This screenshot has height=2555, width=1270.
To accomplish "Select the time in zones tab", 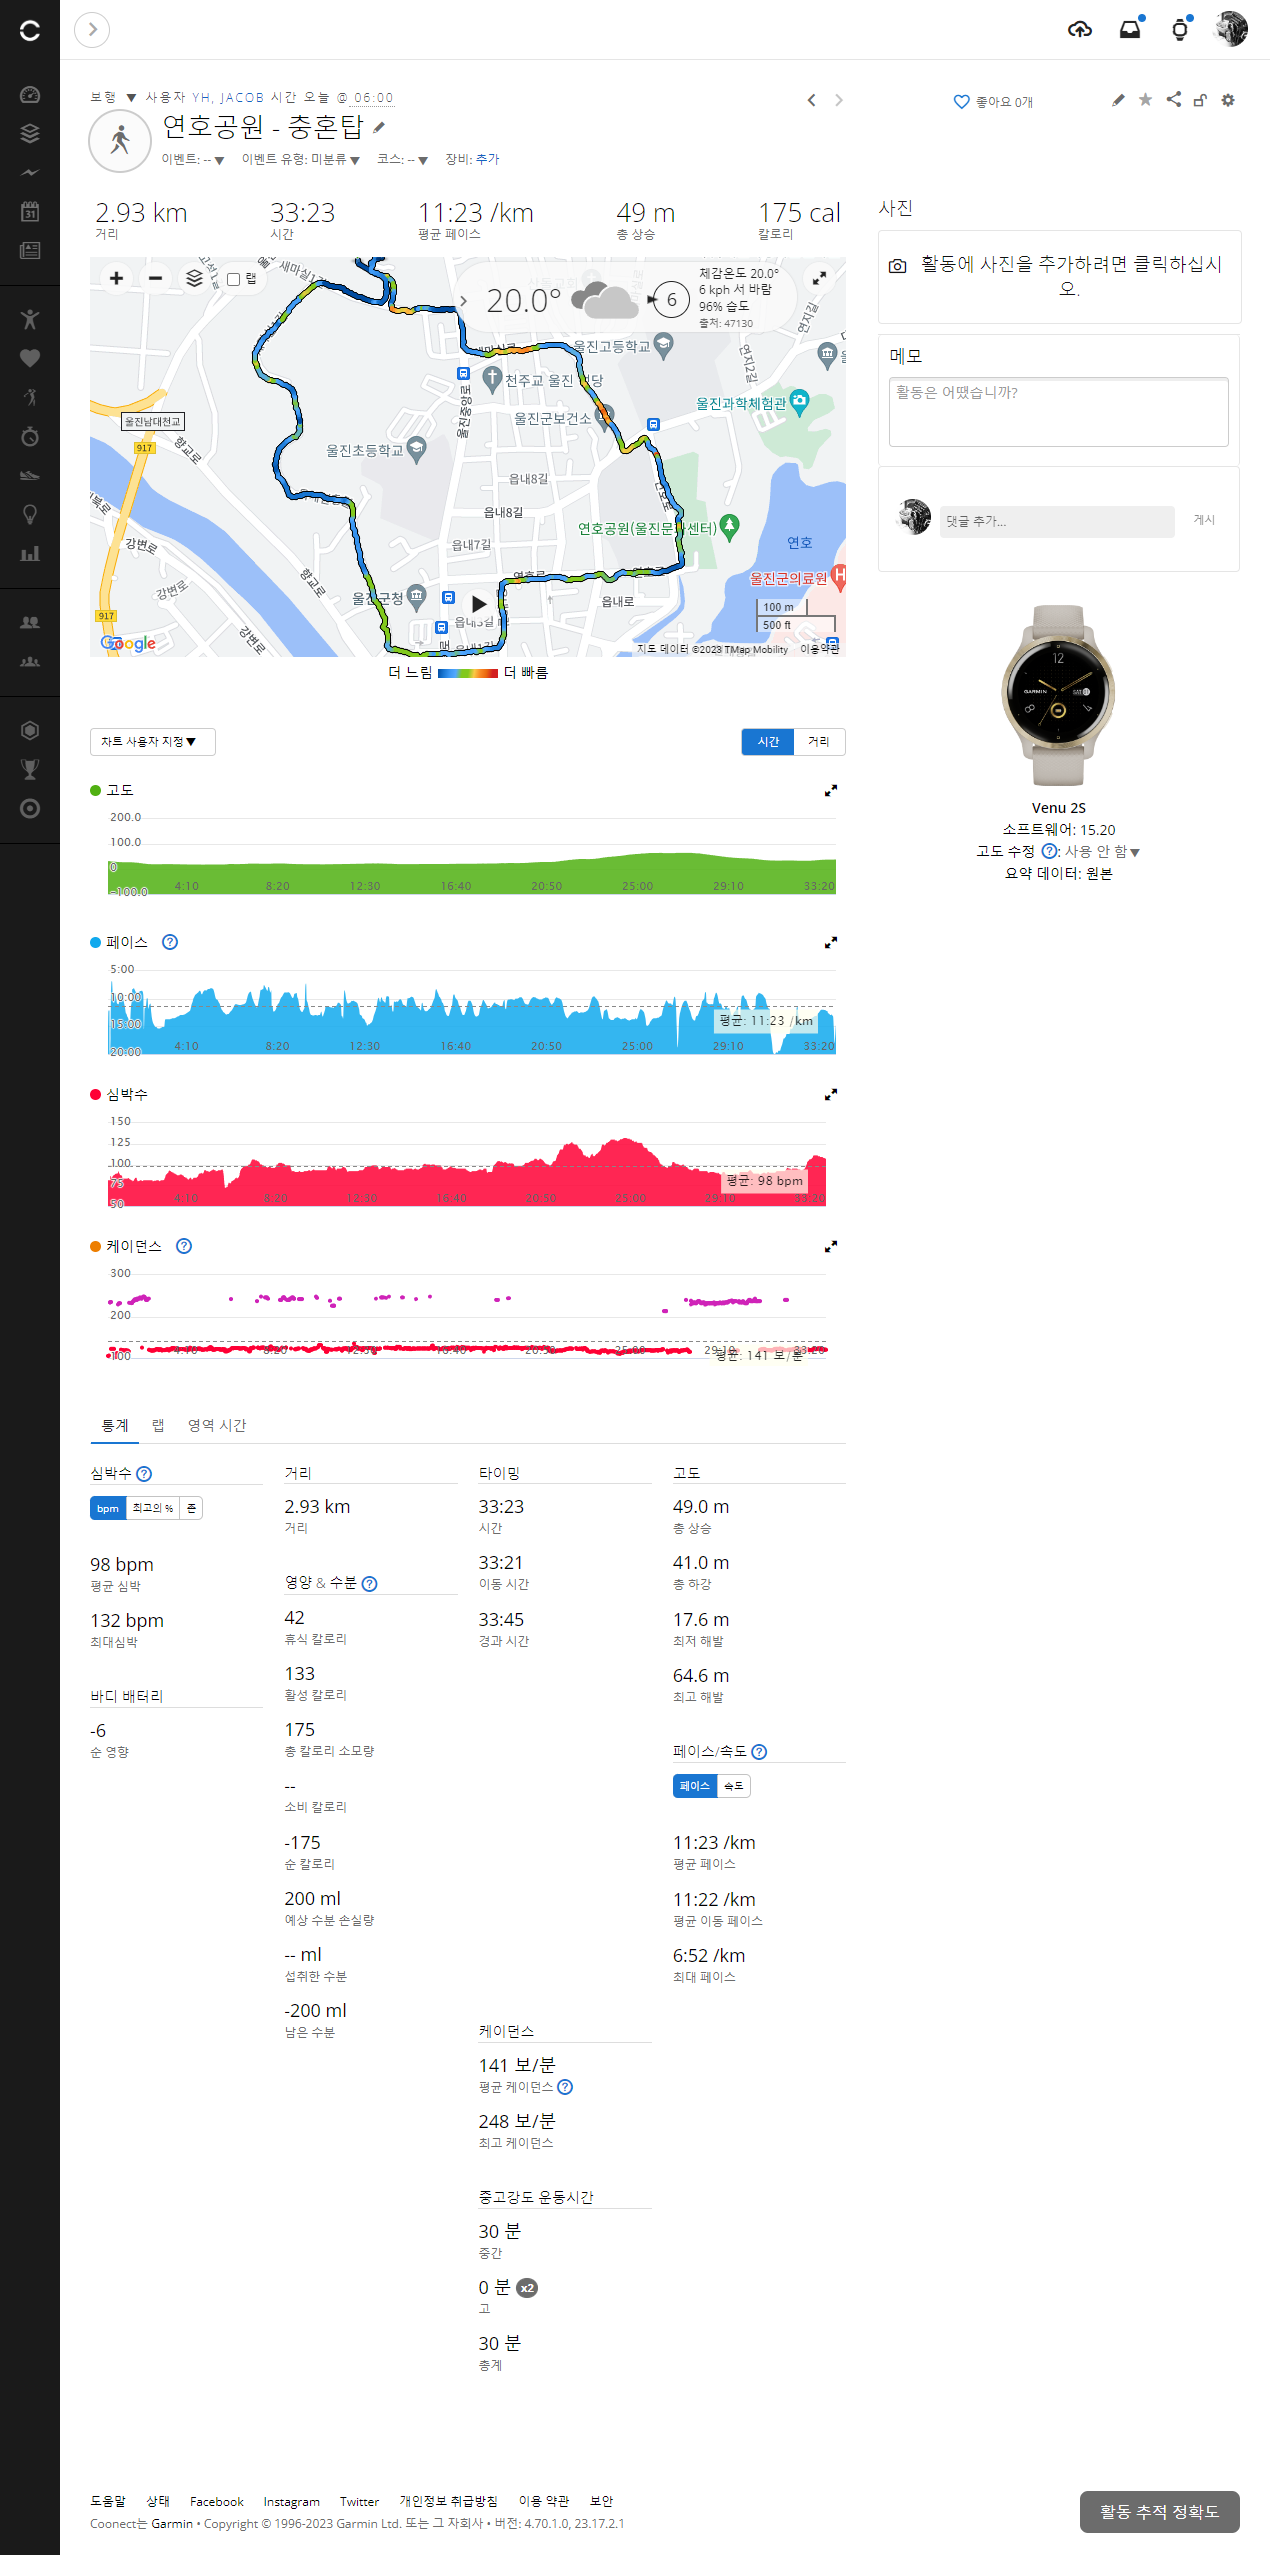I will tap(217, 1426).
